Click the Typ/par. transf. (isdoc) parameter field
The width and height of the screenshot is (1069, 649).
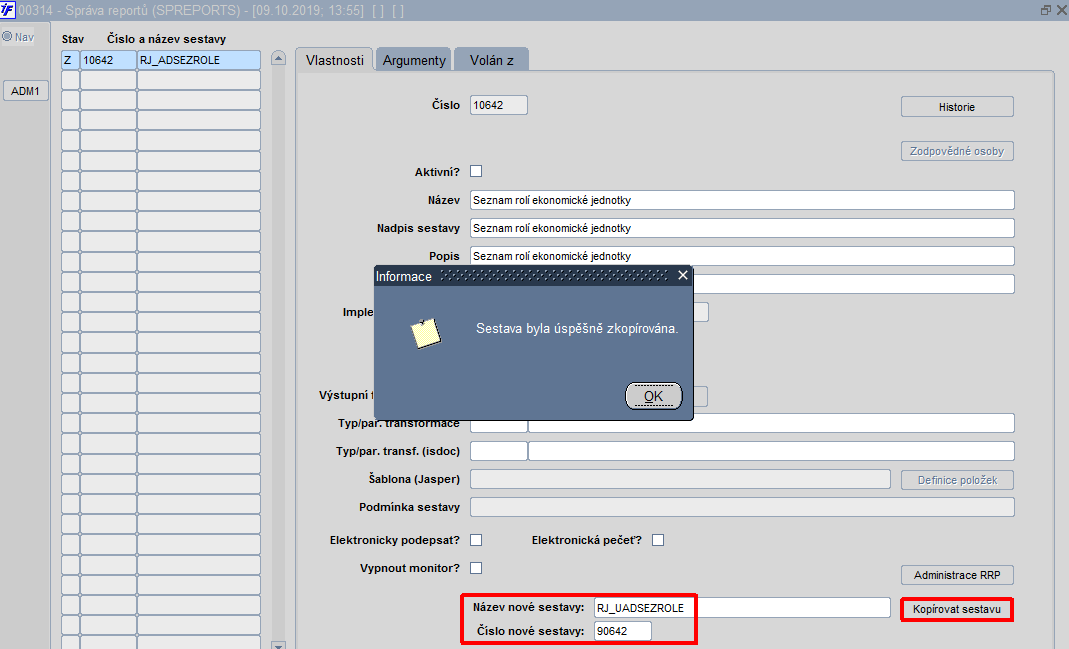click(771, 451)
